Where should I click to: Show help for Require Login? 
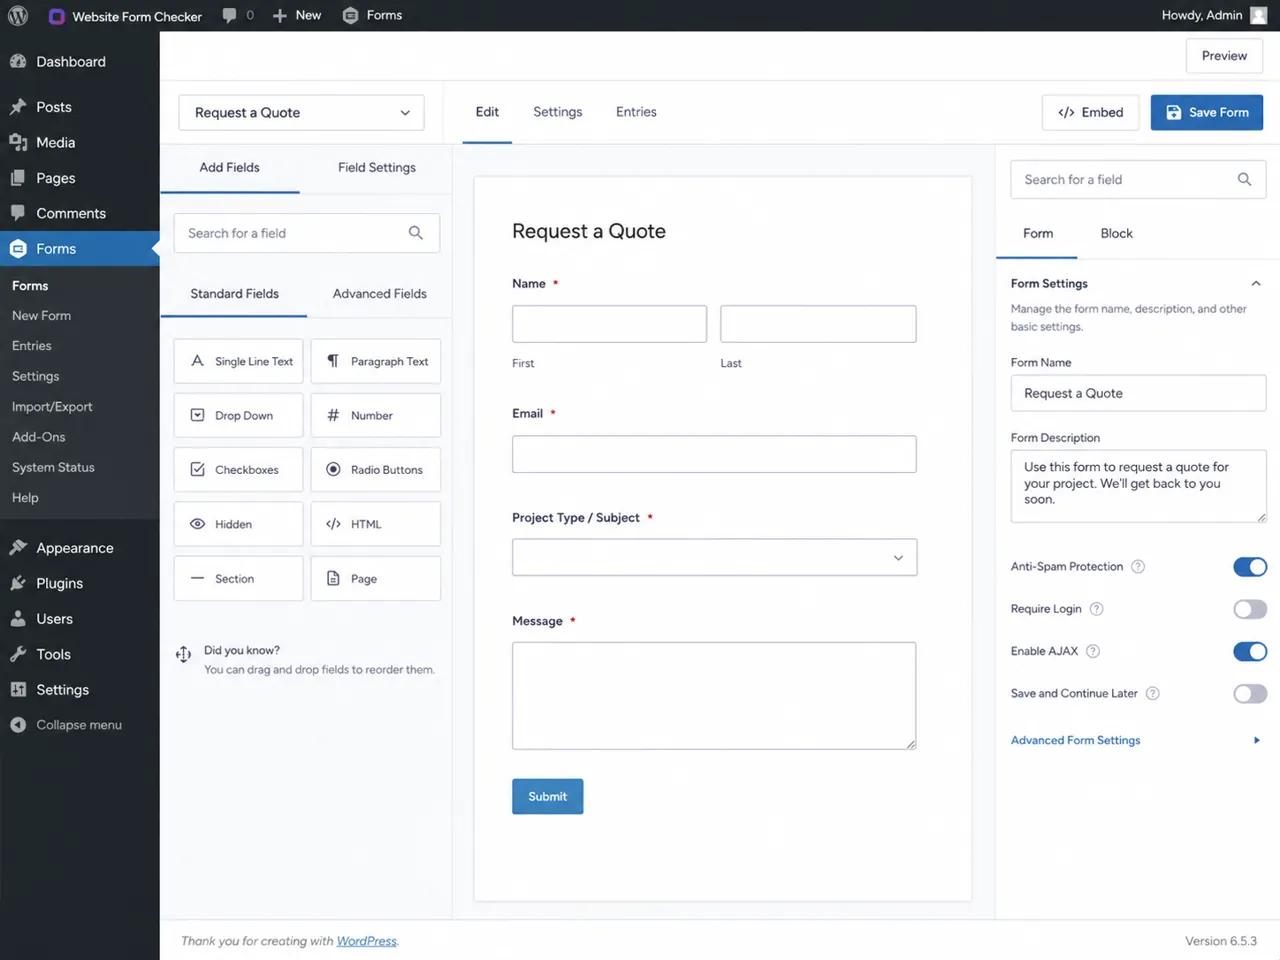[1096, 609]
